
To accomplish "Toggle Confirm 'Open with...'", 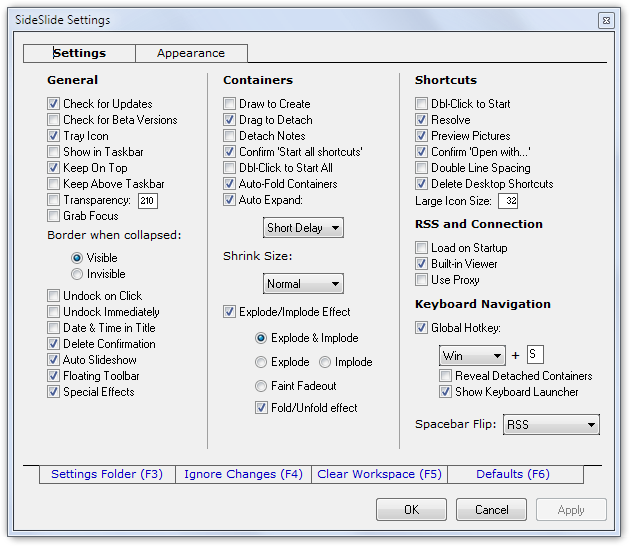I will tap(421, 152).
